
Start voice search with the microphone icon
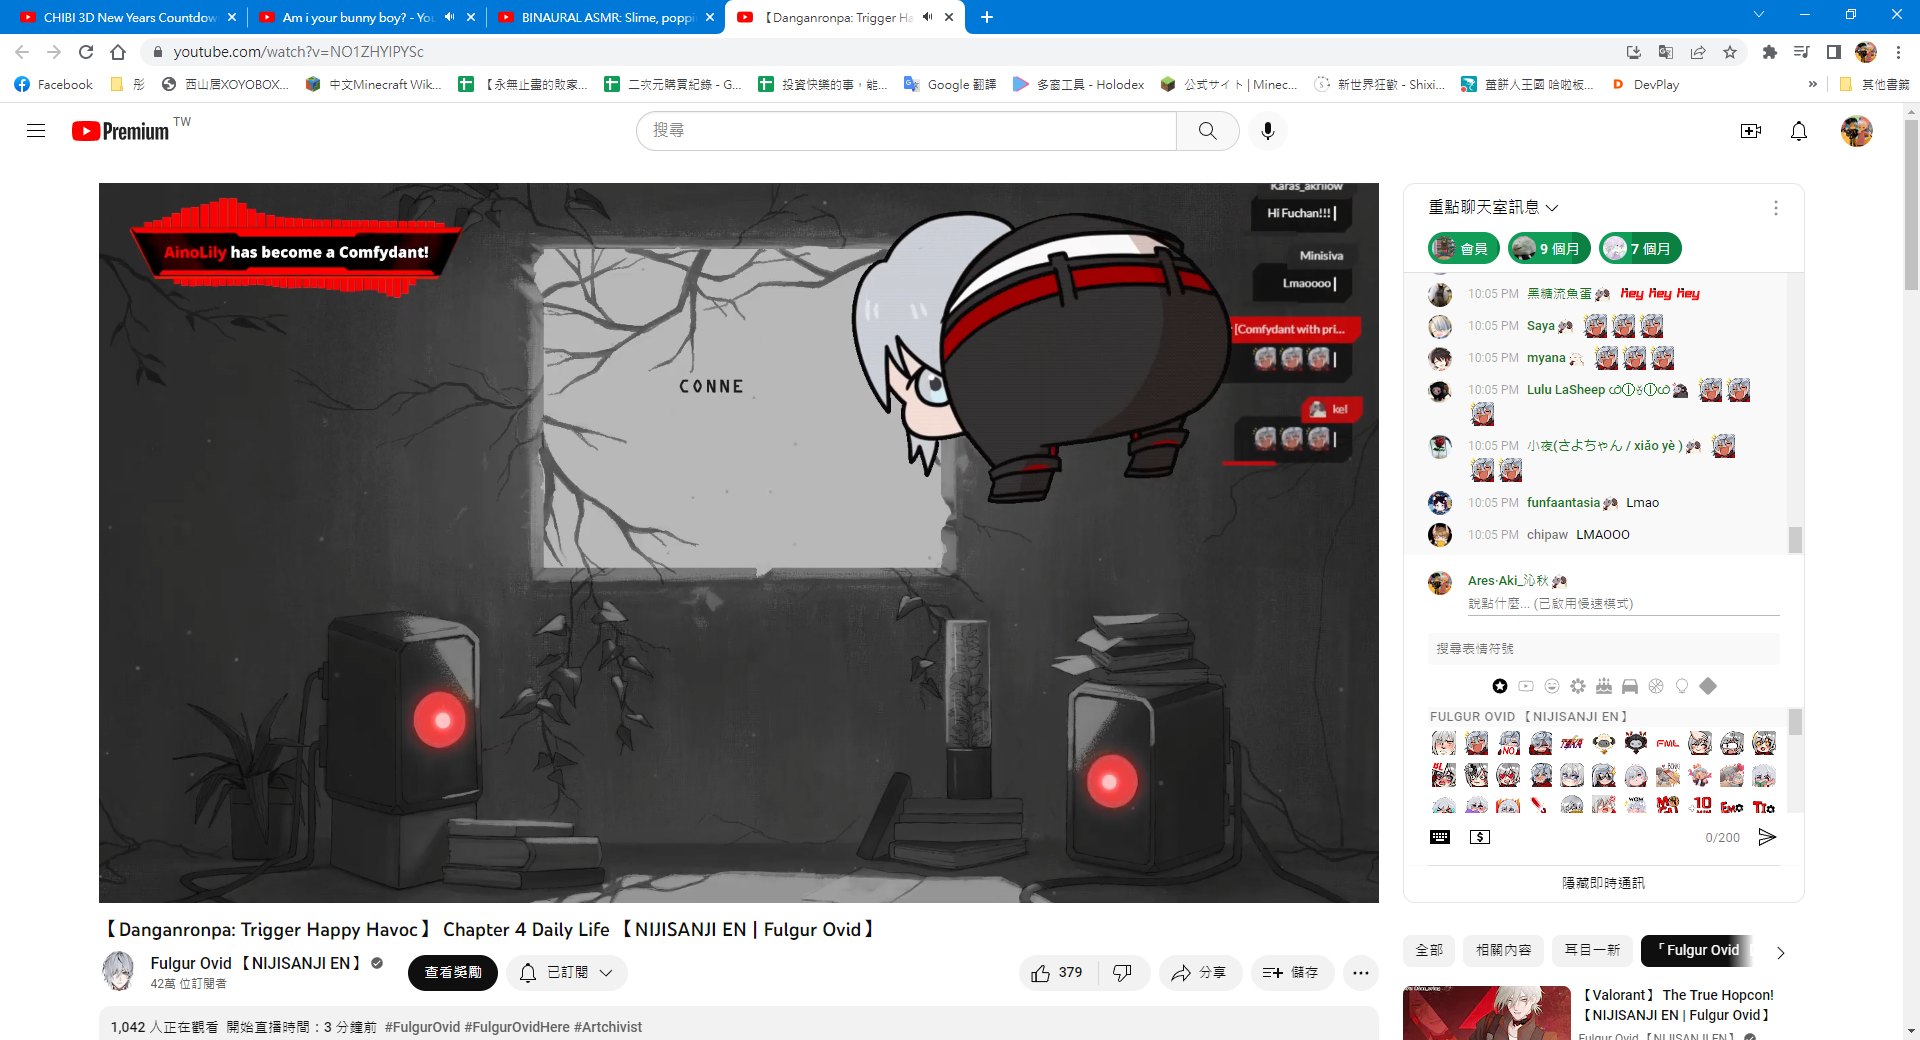click(1267, 131)
